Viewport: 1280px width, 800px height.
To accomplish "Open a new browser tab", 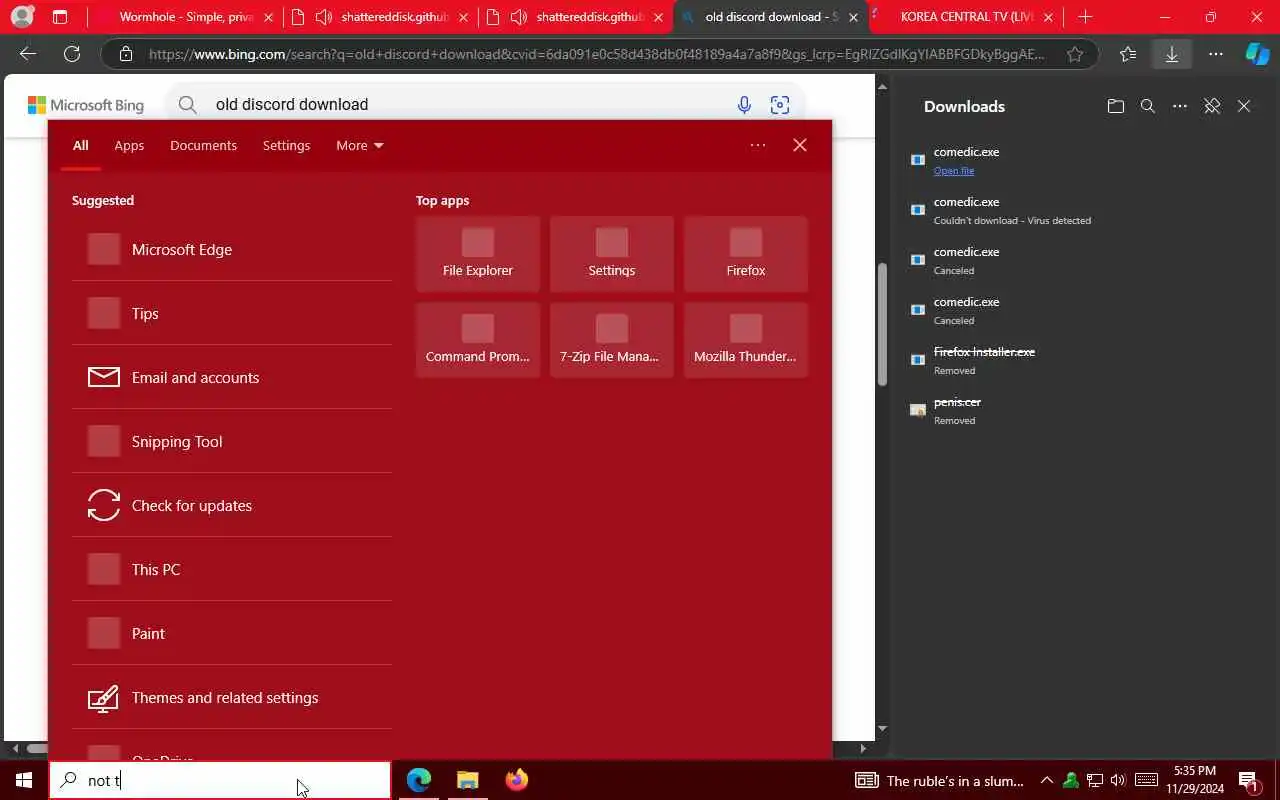I will (x=1085, y=17).
